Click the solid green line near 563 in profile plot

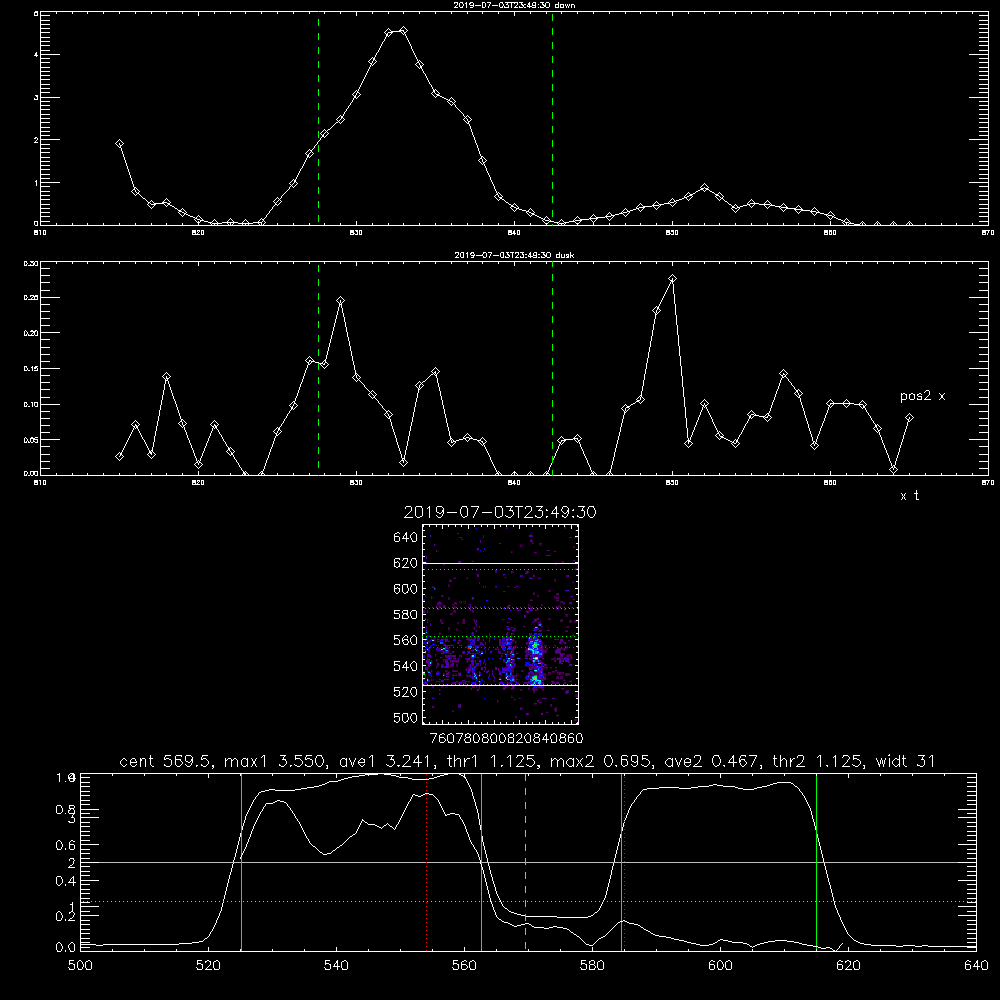pyautogui.click(x=482, y=862)
